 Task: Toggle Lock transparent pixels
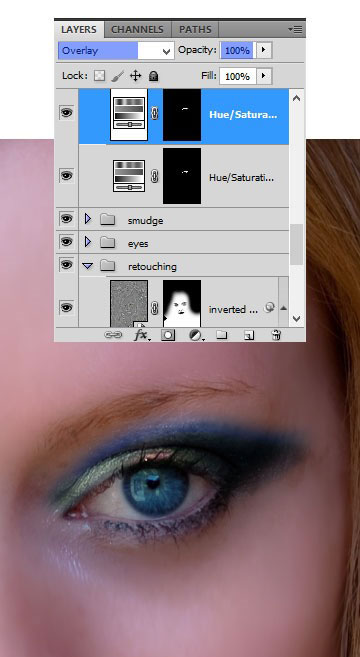click(x=99, y=76)
